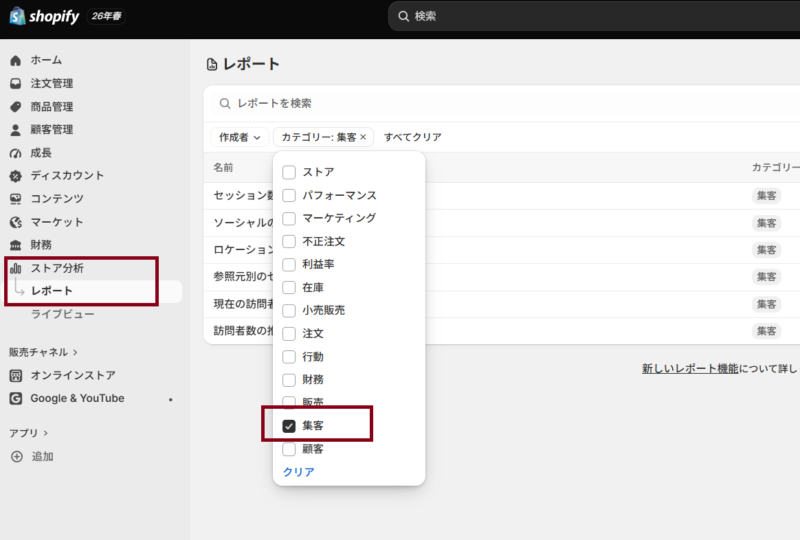Open Google & YouTube sales channel
The width and height of the screenshot is (800, 540).
tap(77, 399)
